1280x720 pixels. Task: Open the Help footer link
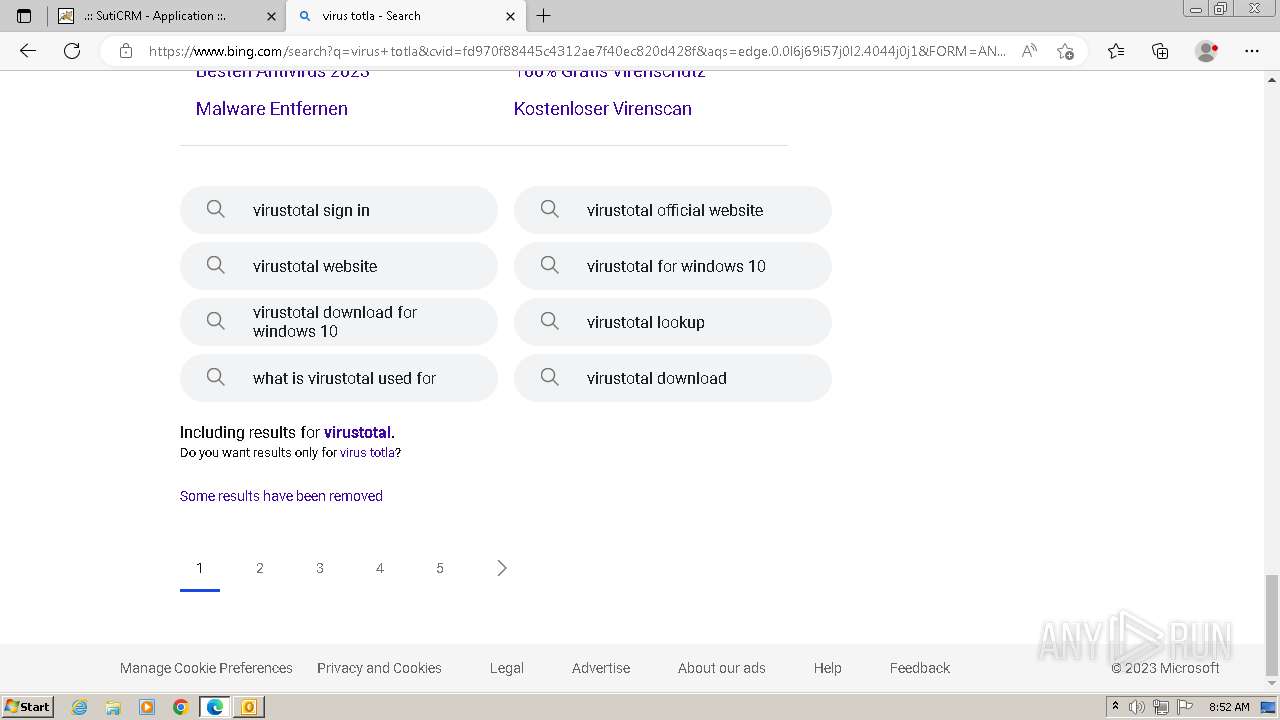click(828, 668)
